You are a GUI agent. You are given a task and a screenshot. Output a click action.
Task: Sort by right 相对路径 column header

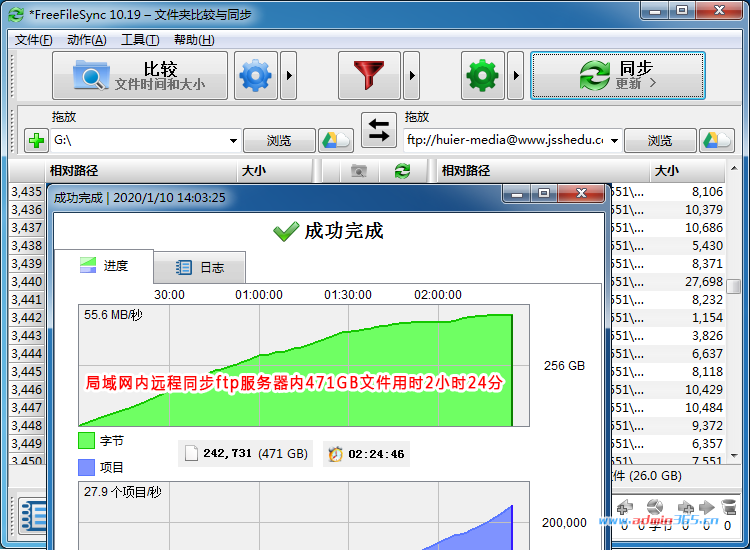point(544,171)
